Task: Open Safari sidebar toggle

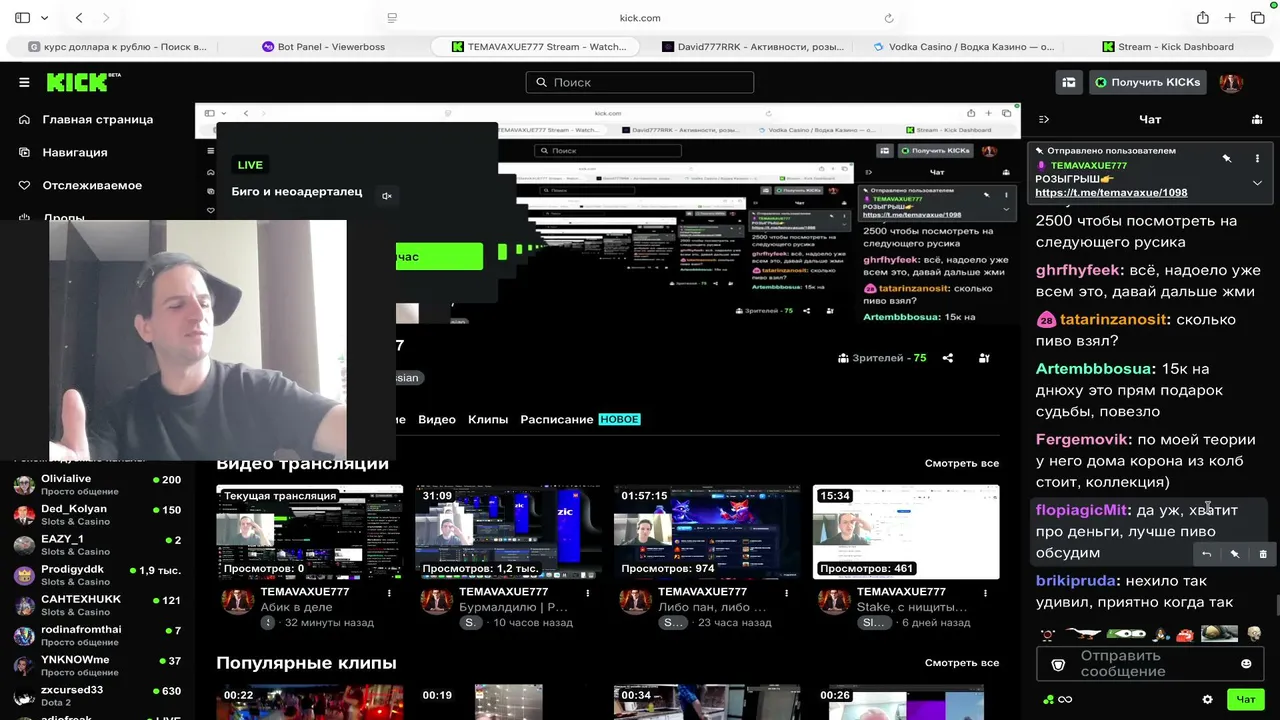Action: pos(22,18)
